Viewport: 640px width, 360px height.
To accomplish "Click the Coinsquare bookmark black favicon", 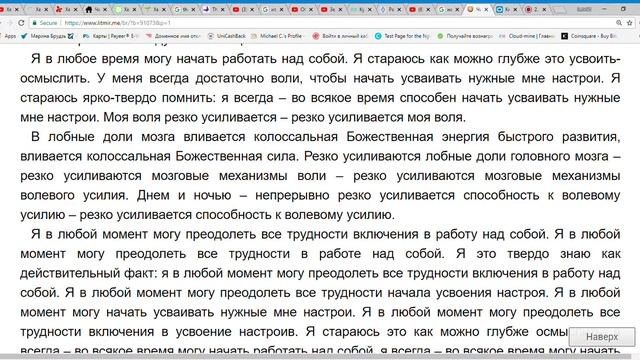I will [564, 36].
